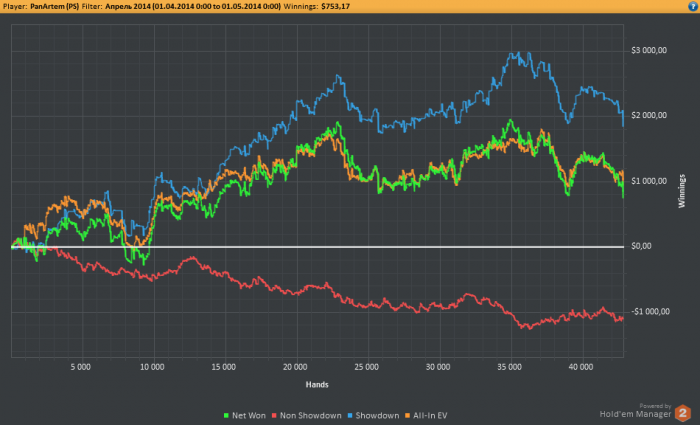
Task: Click the 40 000 hands axis tick
Action: coord(580,367)
